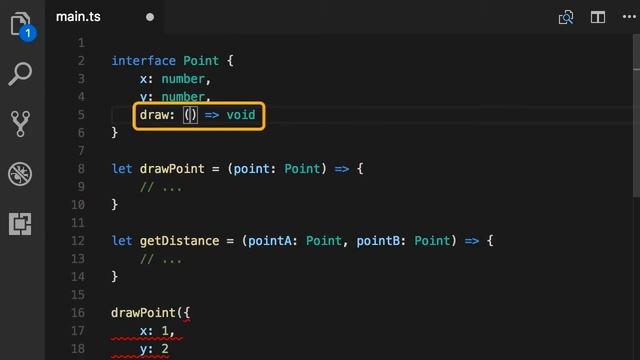Click the 'drawPoint' variable on line 8

click(x=172, y=169)
